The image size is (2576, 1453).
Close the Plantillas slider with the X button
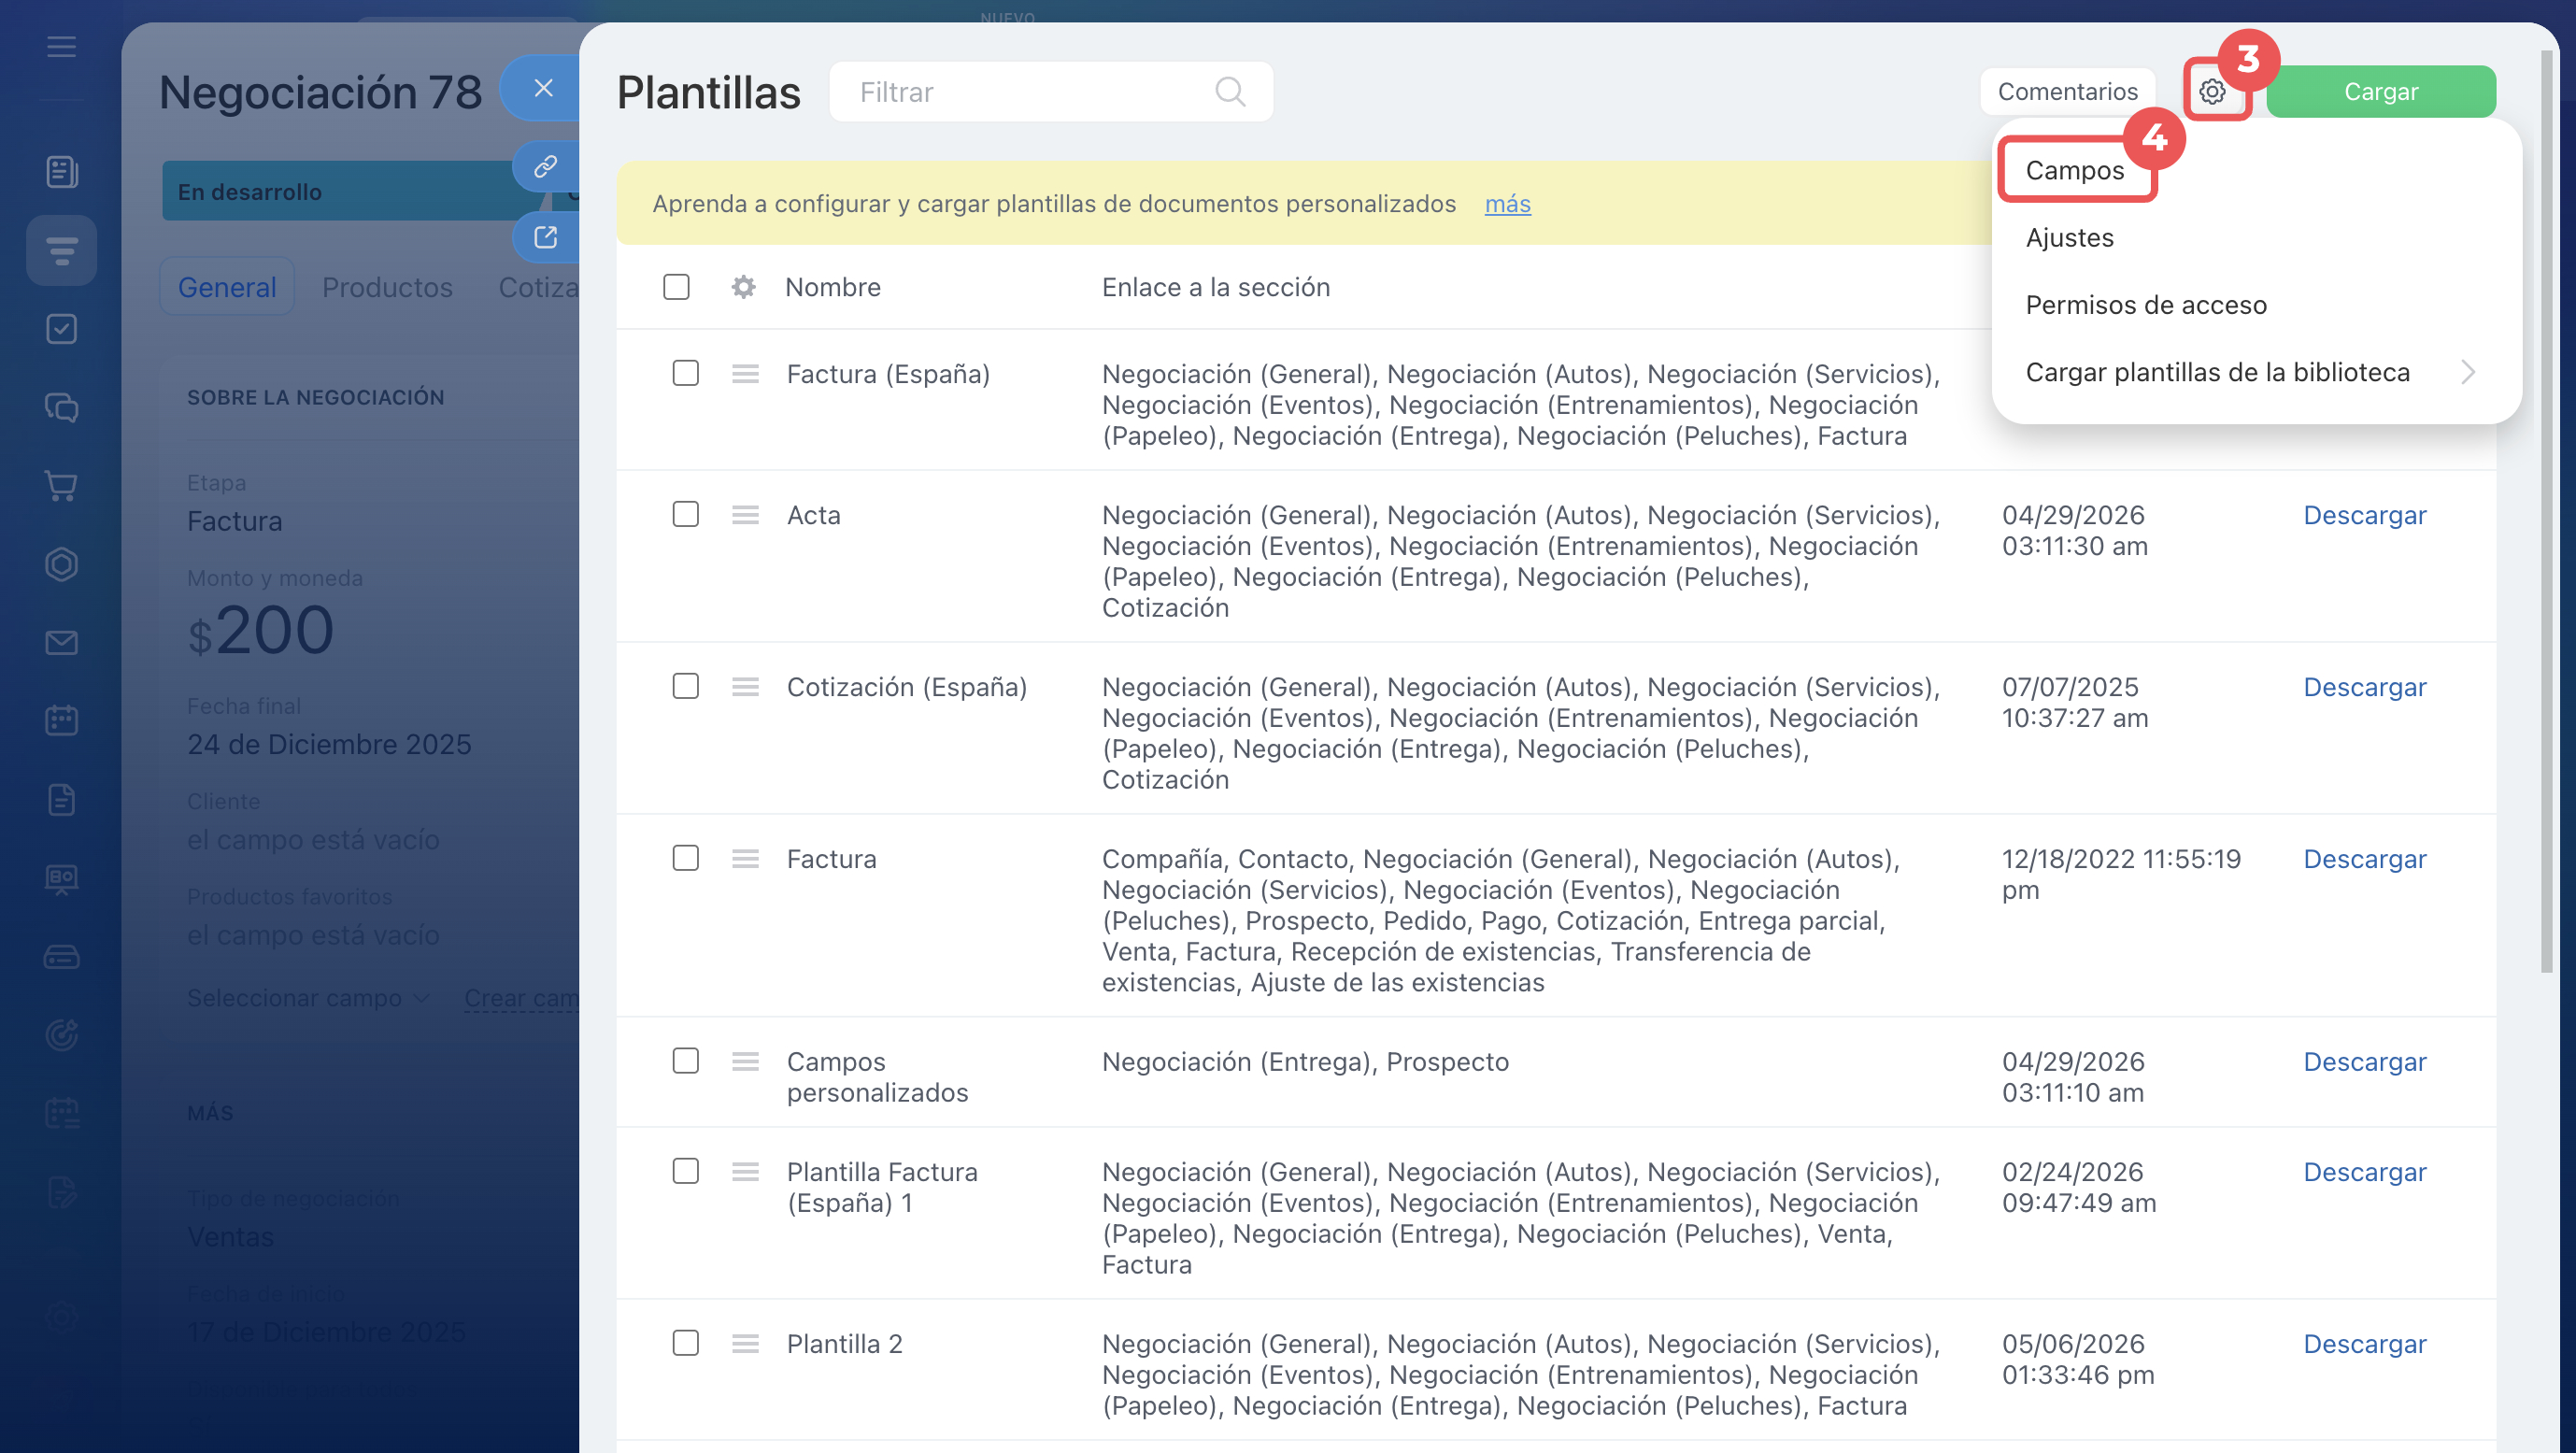(x=543, y=88)
